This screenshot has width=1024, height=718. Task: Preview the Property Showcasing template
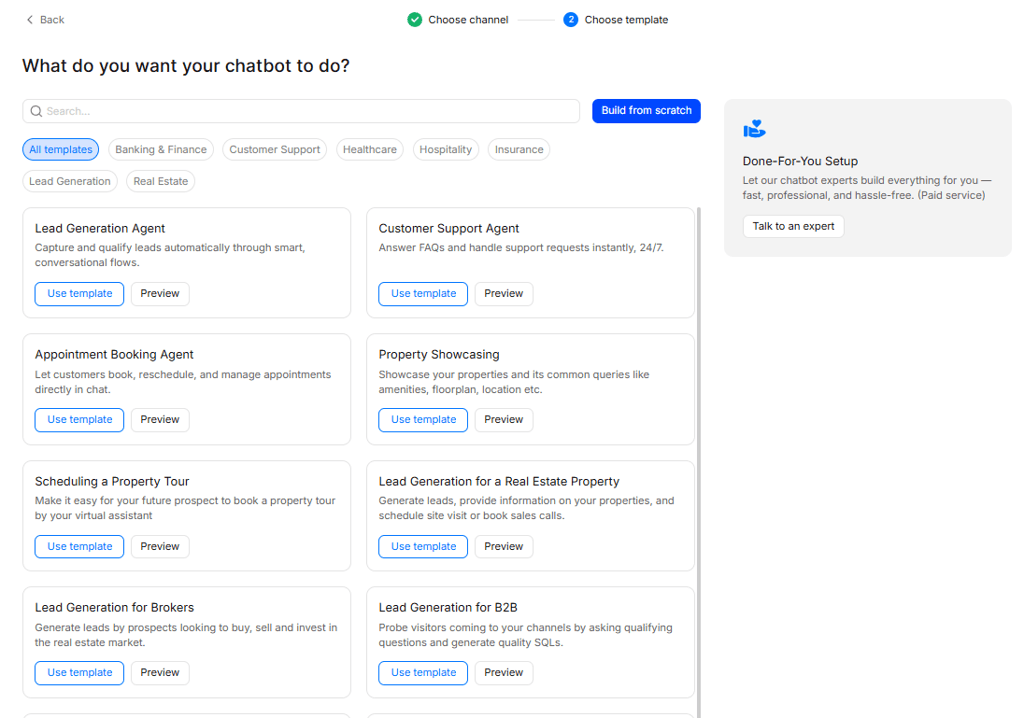[504, 419]
